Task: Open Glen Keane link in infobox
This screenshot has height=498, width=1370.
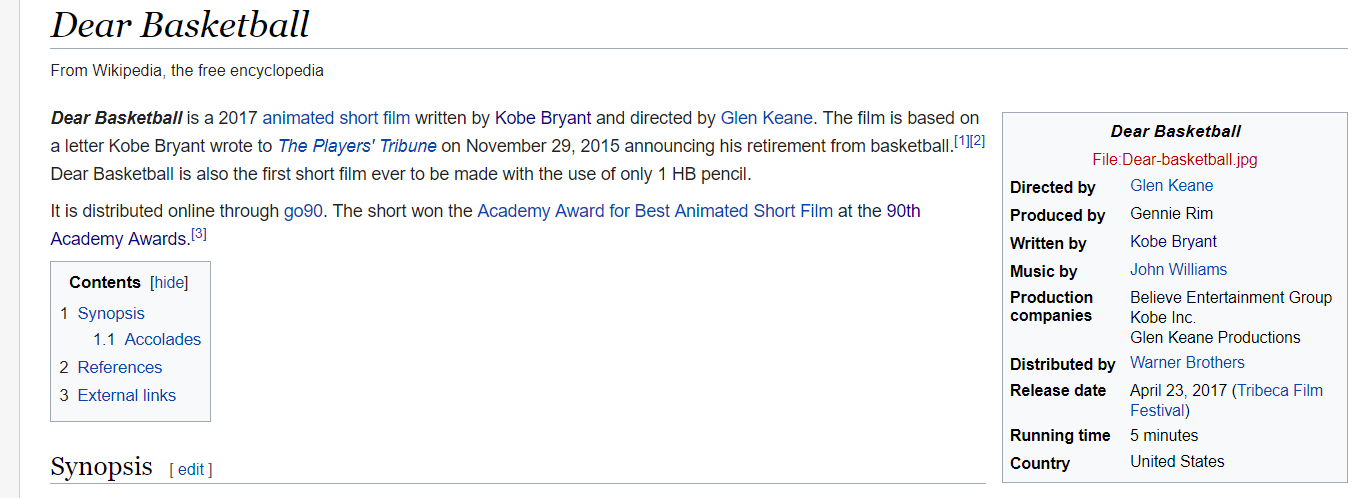Action: coord(1171,186)
